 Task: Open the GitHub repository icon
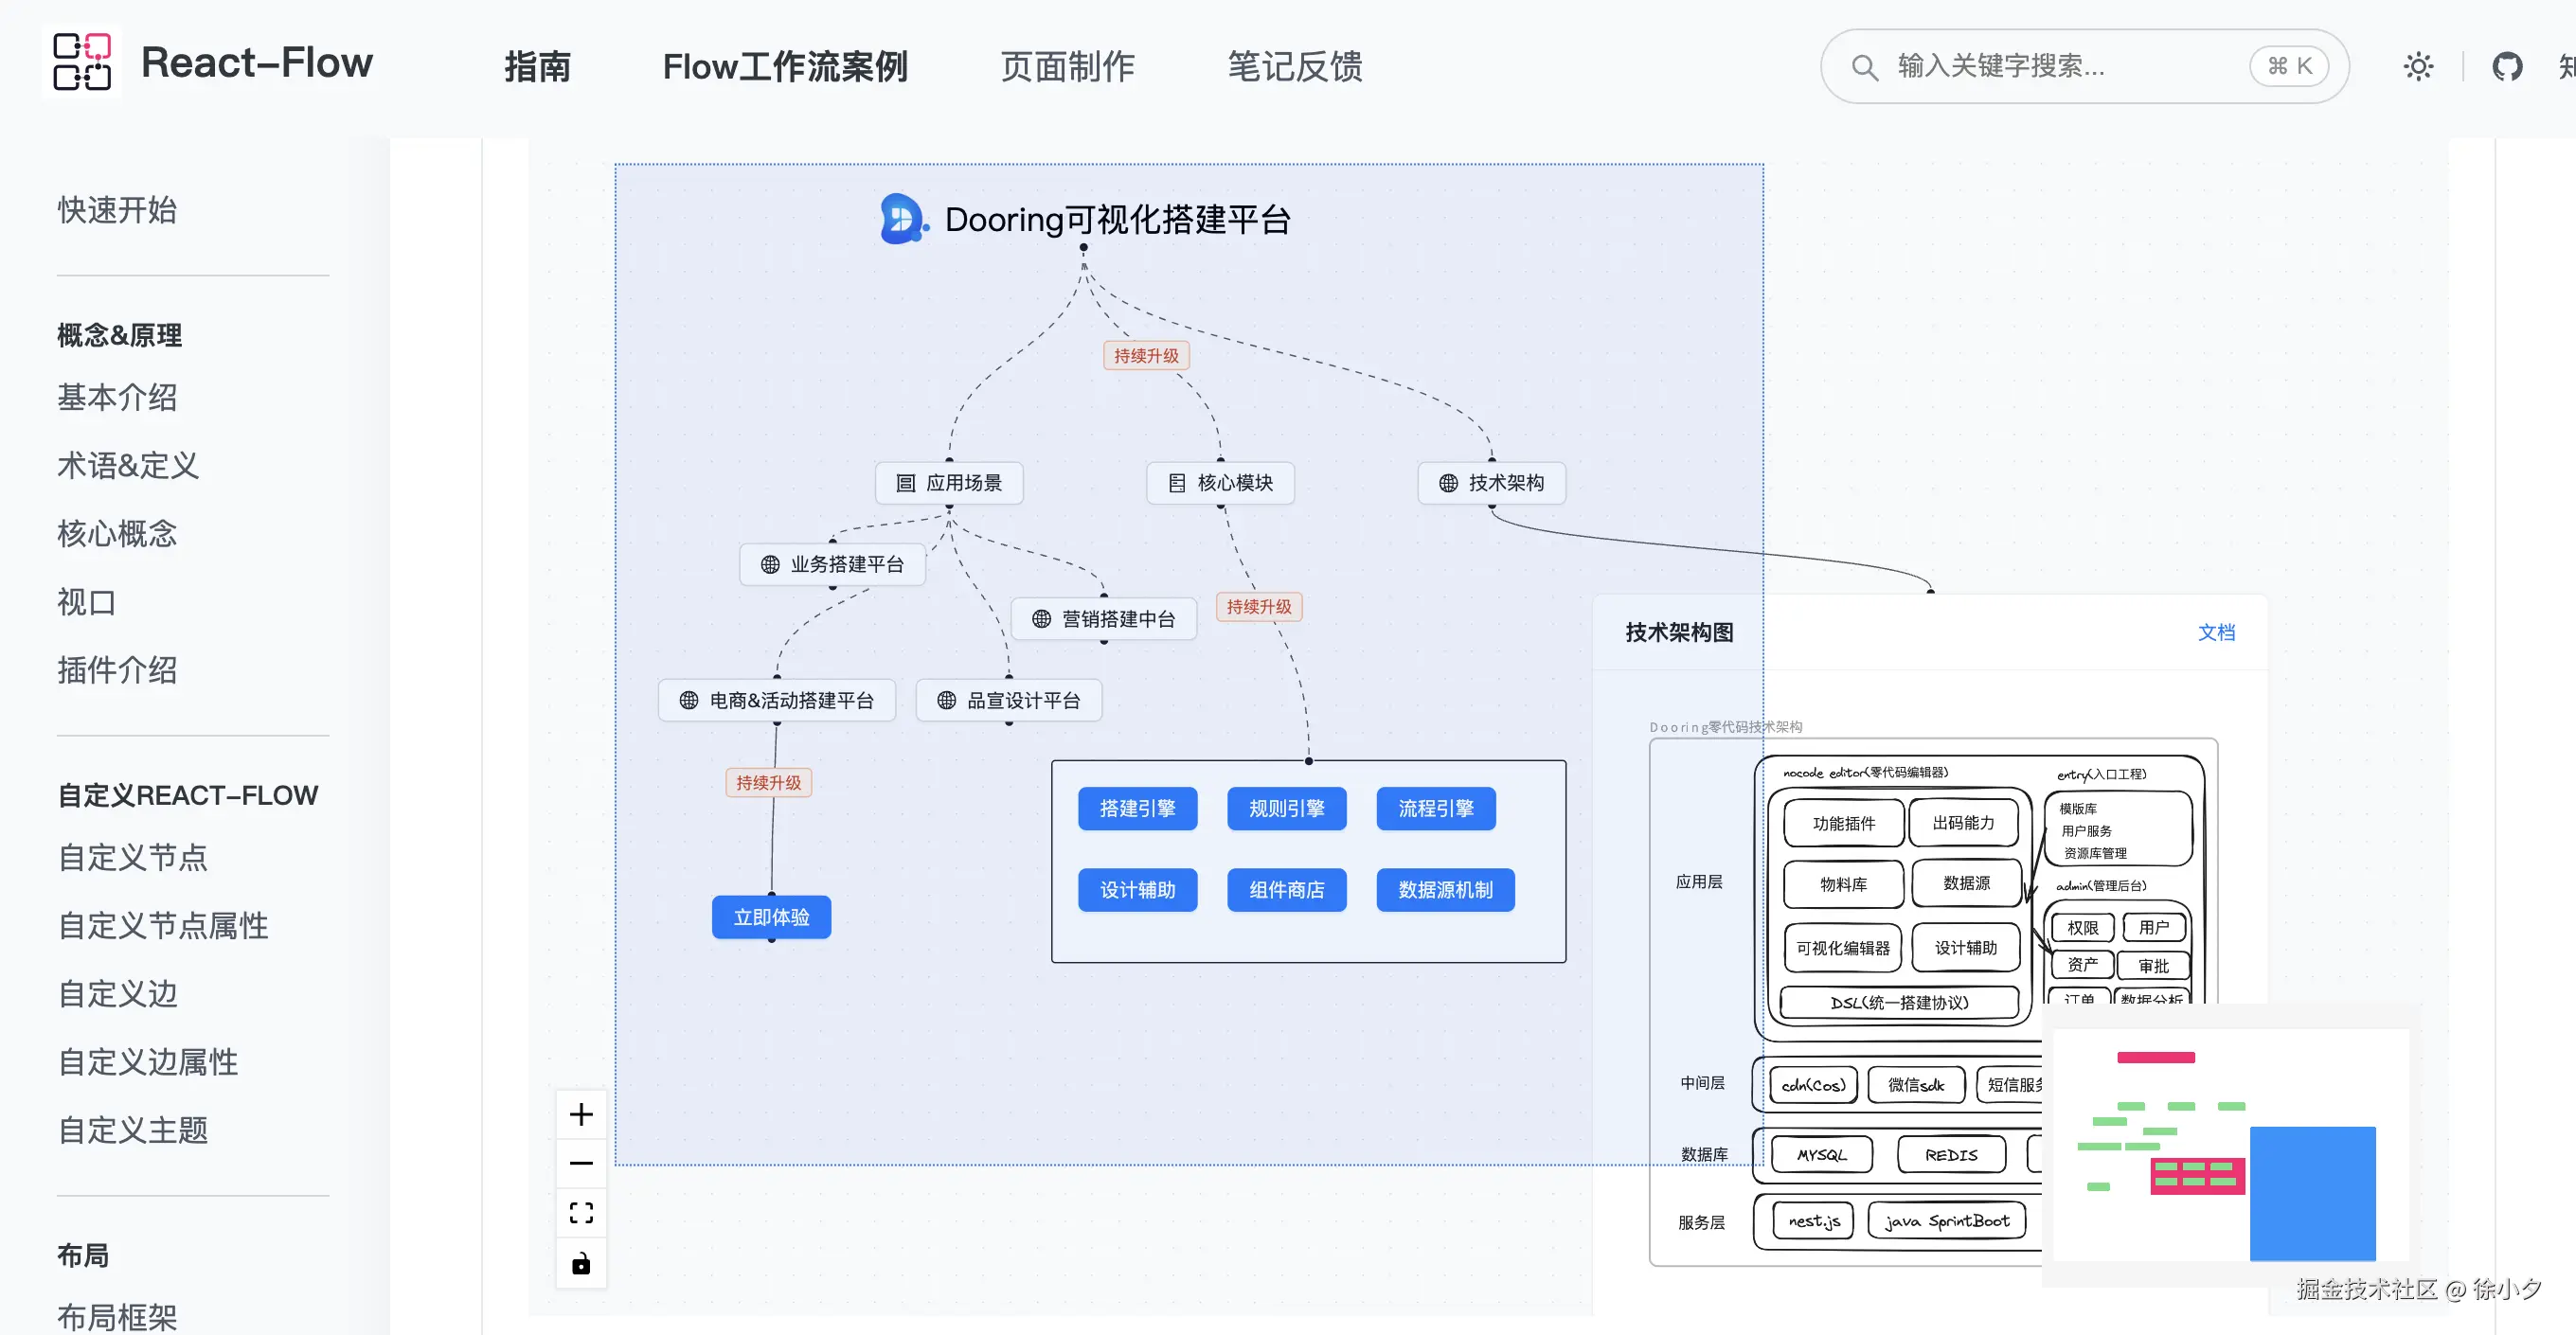click(2507, 67)
